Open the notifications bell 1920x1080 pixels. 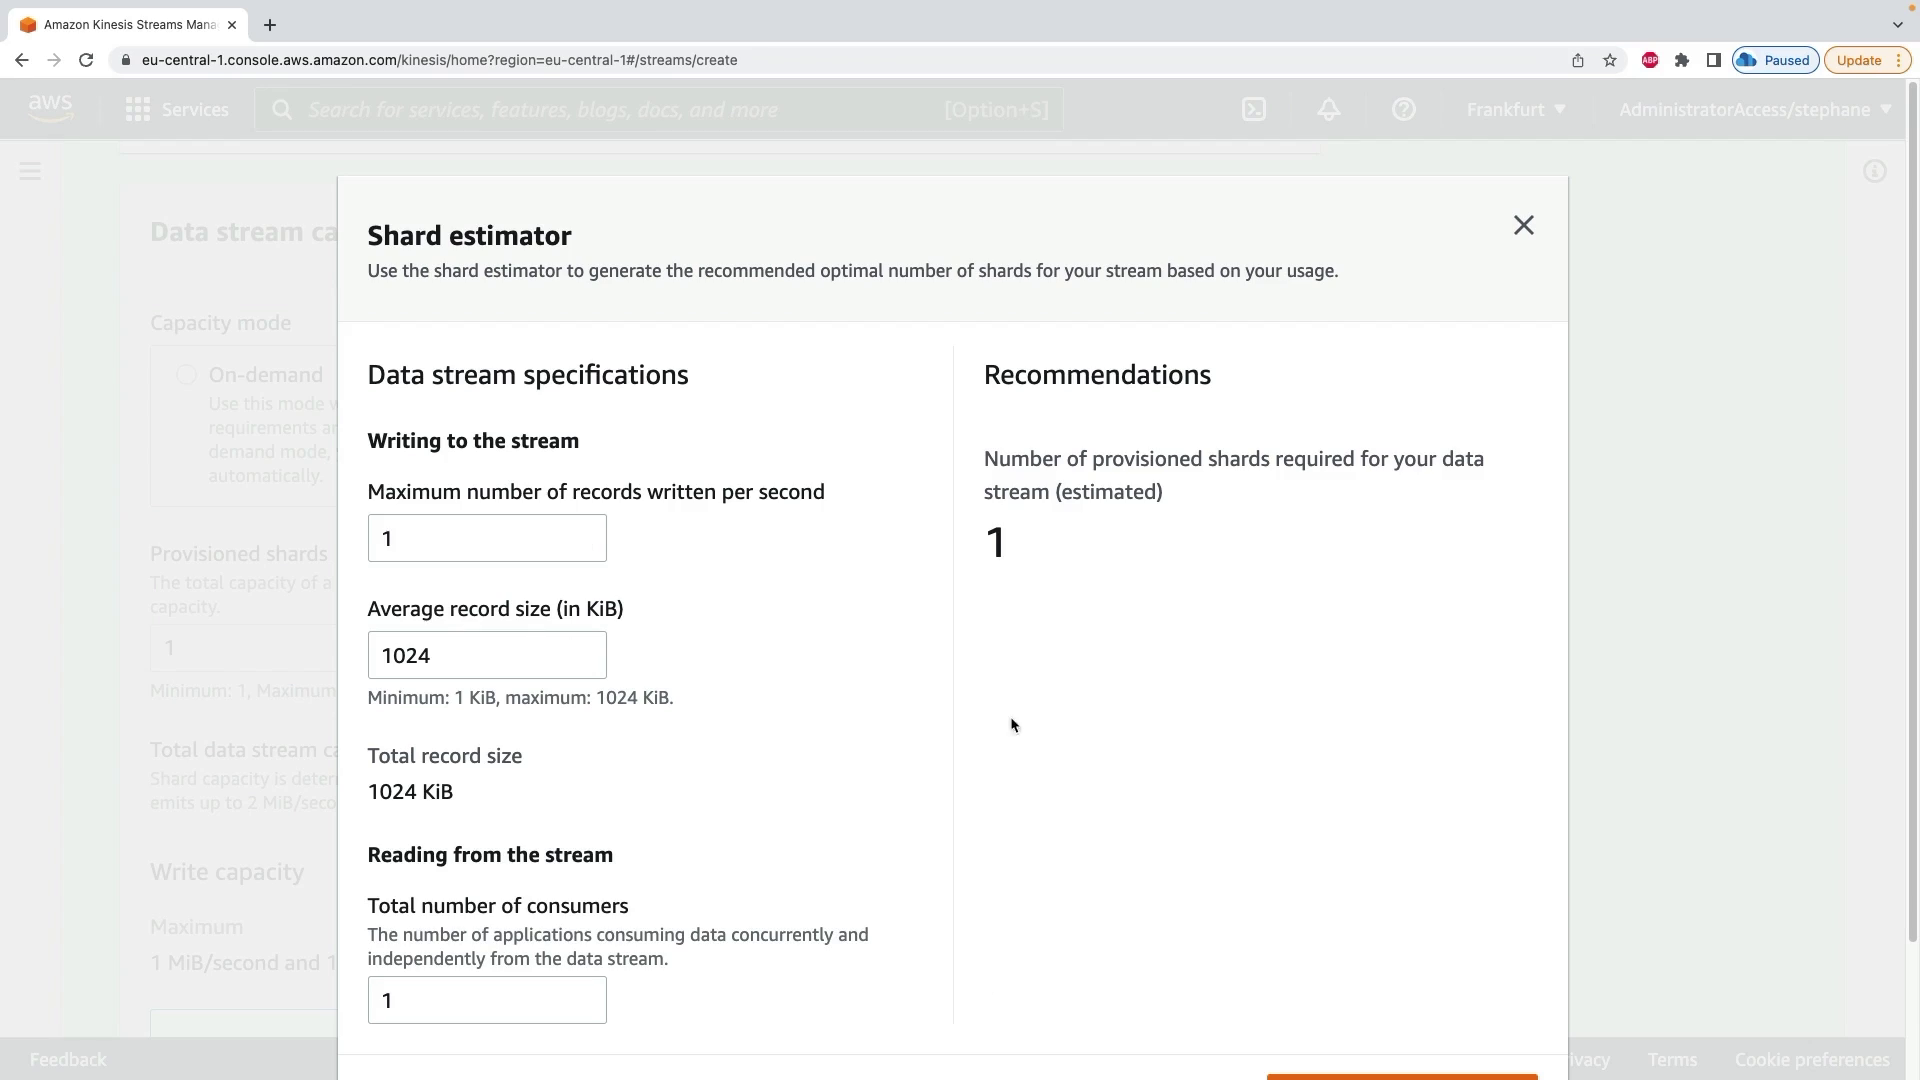click(1329, 110)
